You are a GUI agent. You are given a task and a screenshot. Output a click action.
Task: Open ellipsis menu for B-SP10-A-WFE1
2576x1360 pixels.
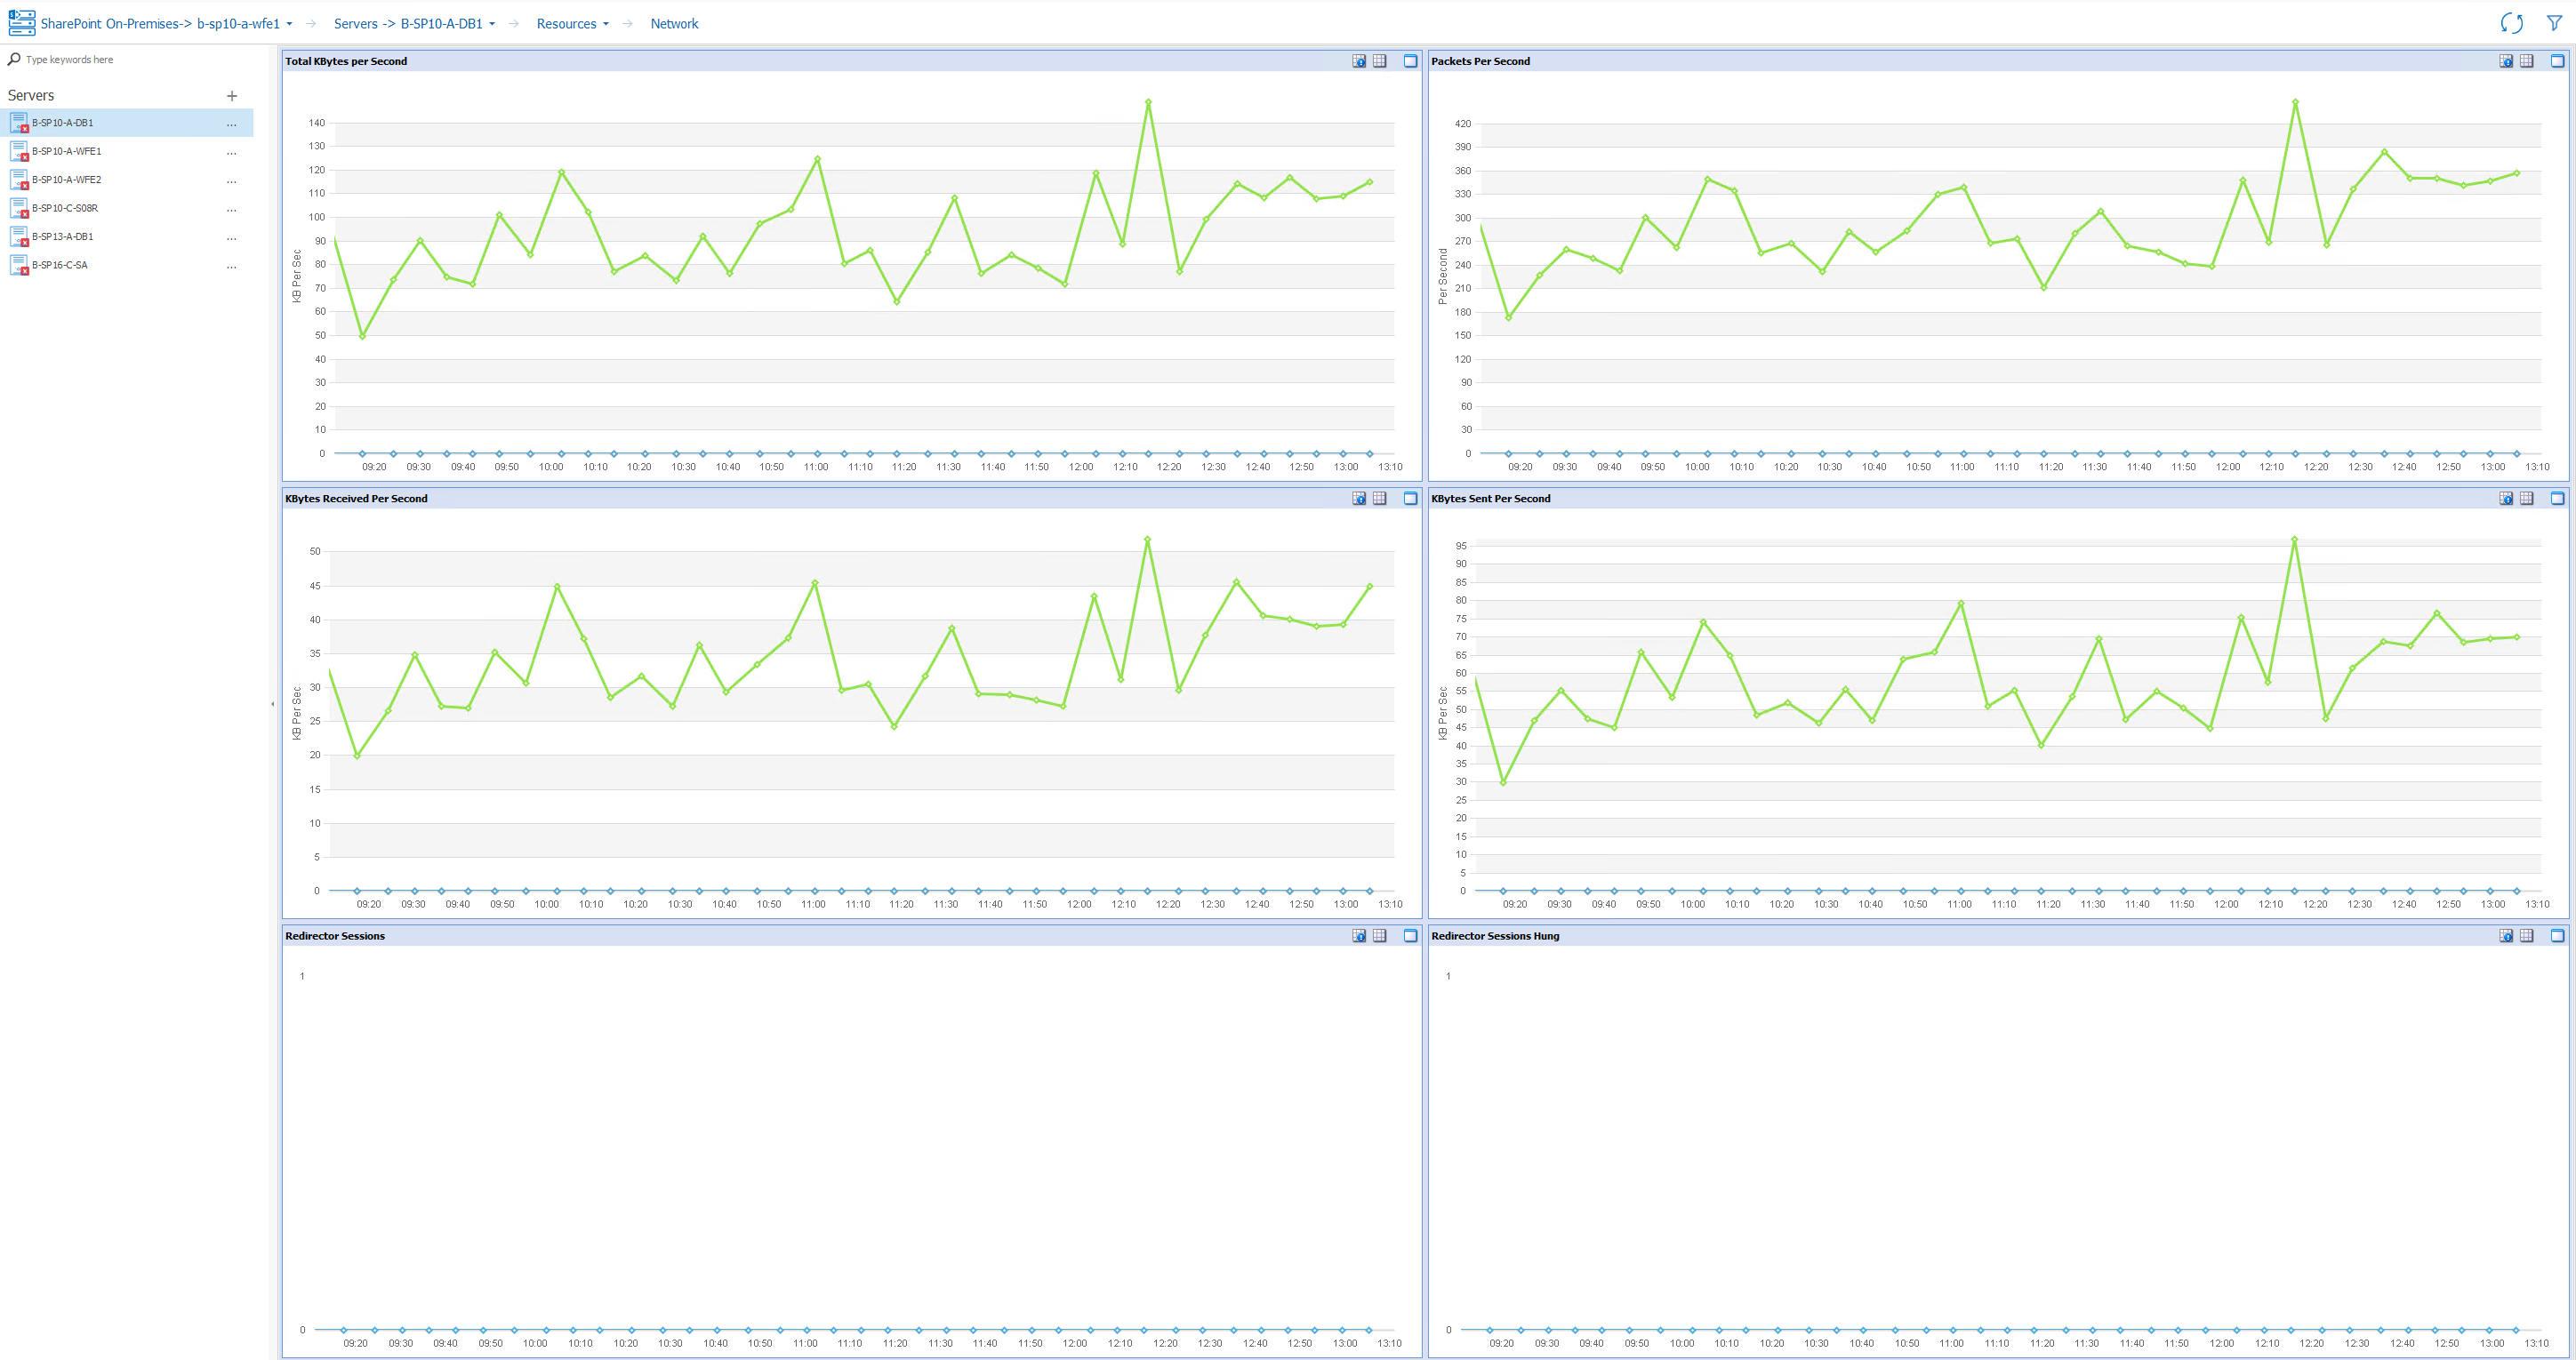pyautogui.click(x=231, y=152)
